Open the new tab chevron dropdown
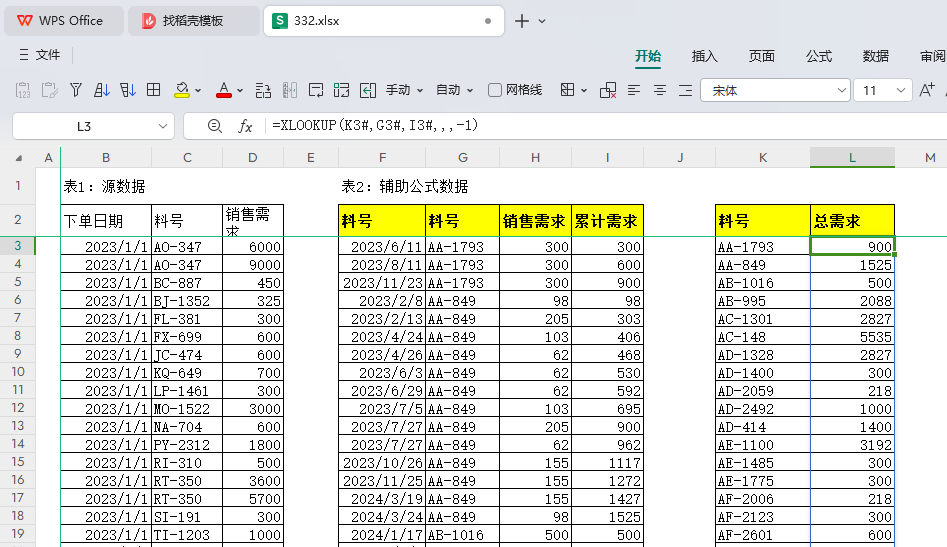The image size is (947, 547). (x=542, y=21)
